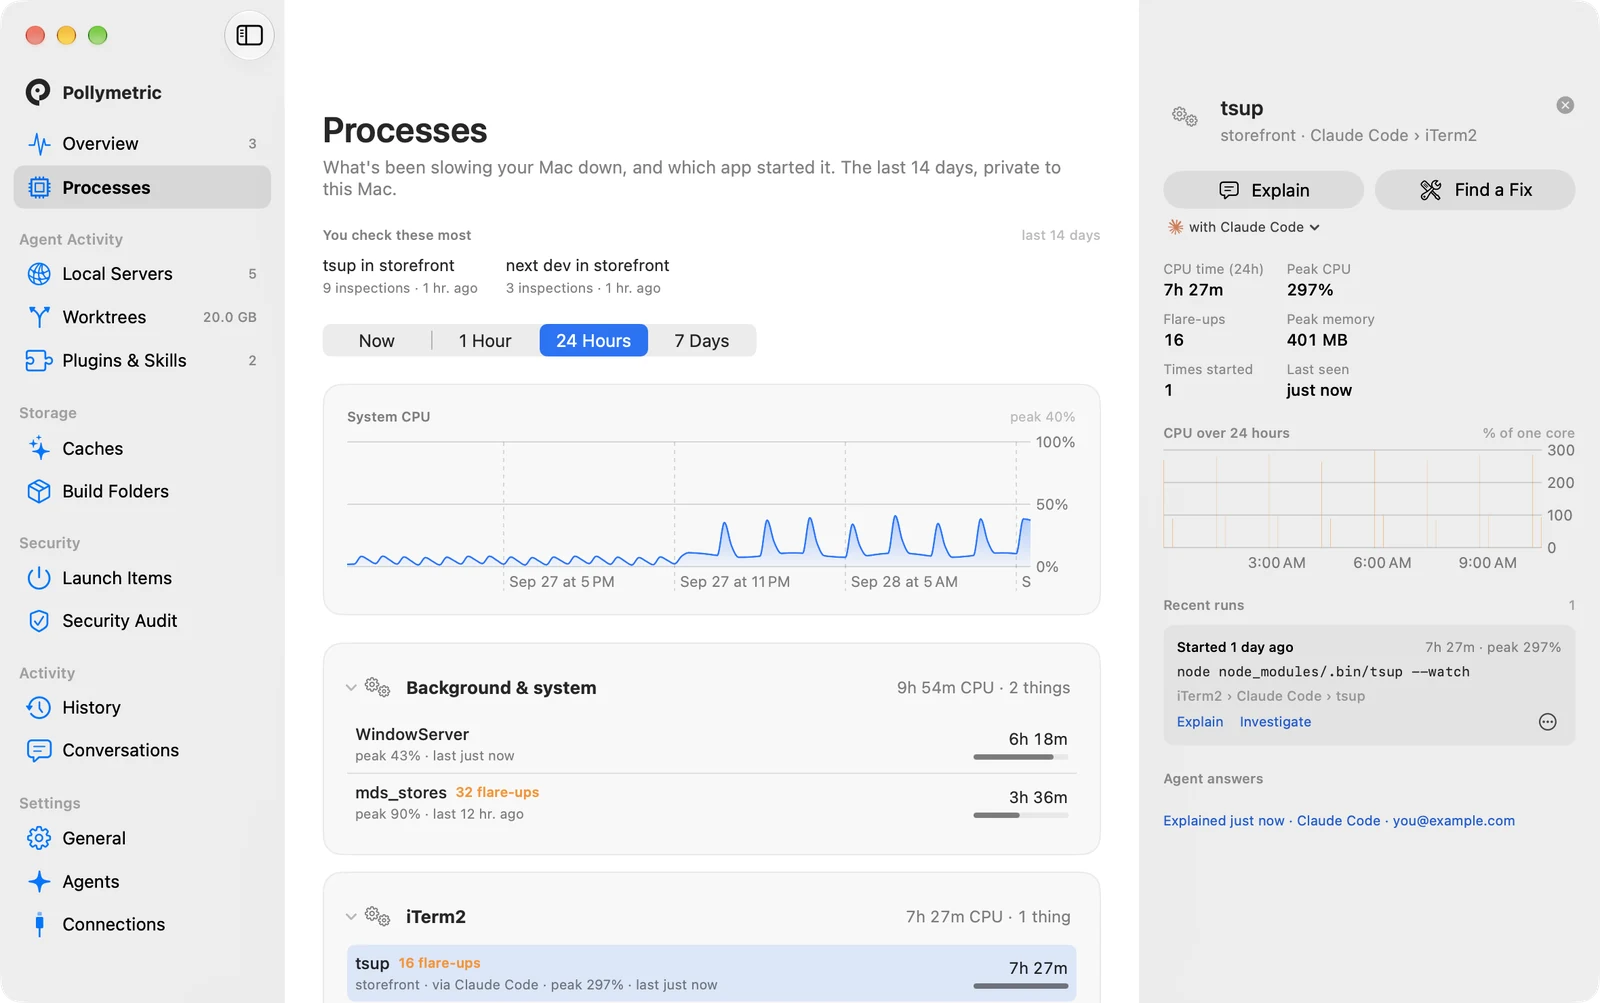Click the Worktrees branch icon

tap(39, 317)
